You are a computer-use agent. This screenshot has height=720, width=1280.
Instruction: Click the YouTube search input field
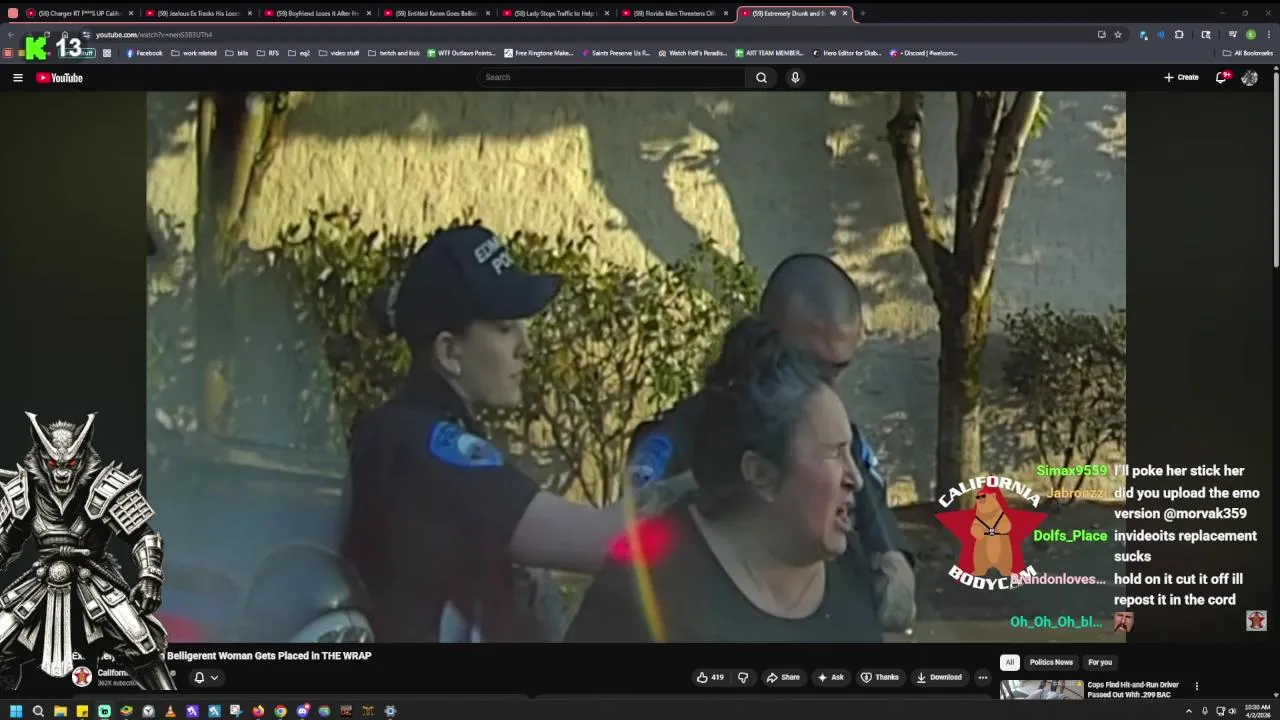click(x=610, y=77)
